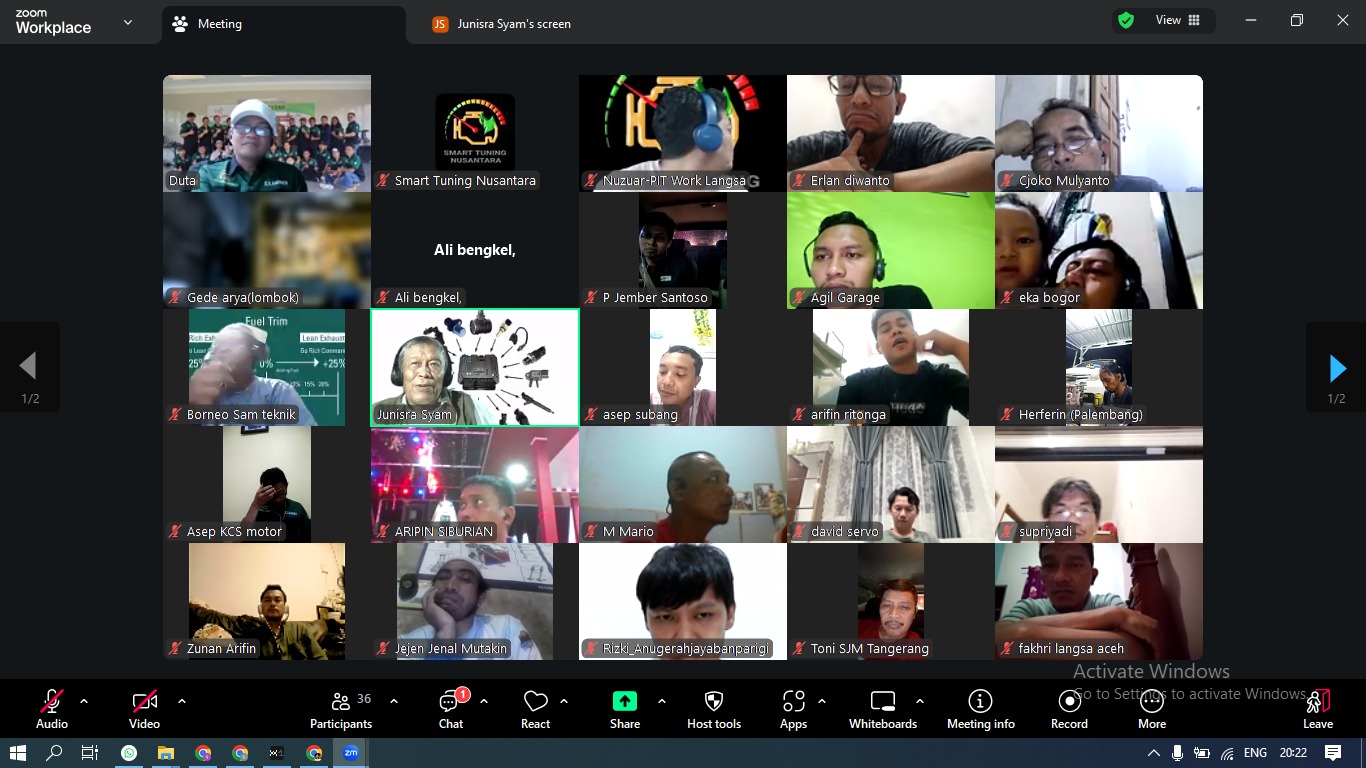Switch to Junisra Syam's screen tab
The height and width of the screenshot is (768, 1366).
point(503,24)
